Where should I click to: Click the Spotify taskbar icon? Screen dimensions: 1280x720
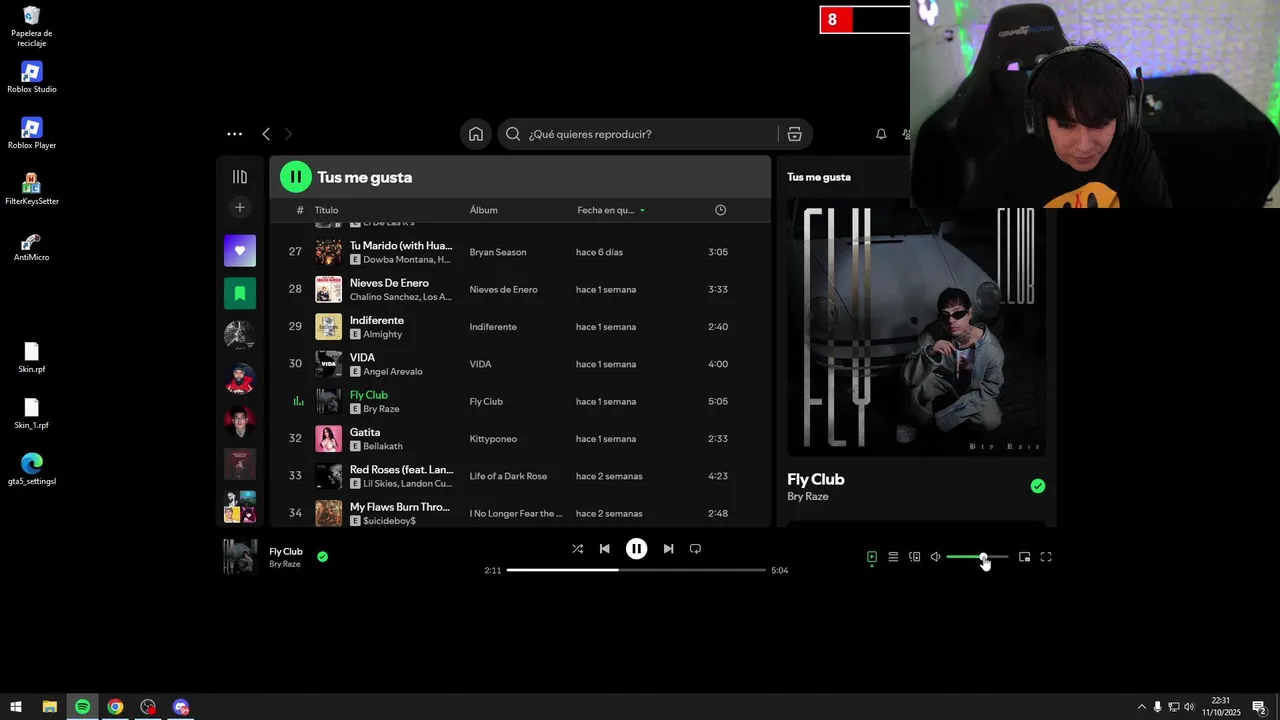pyautogui.click(x=82, y=707)
